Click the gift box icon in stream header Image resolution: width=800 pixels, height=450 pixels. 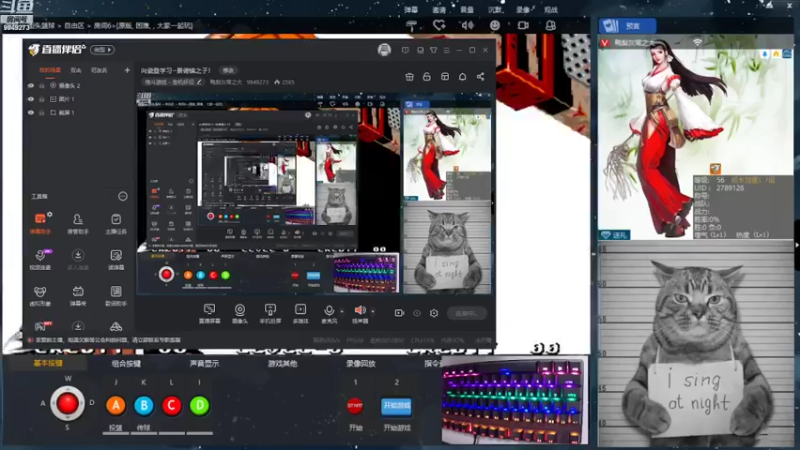point(409,77)
